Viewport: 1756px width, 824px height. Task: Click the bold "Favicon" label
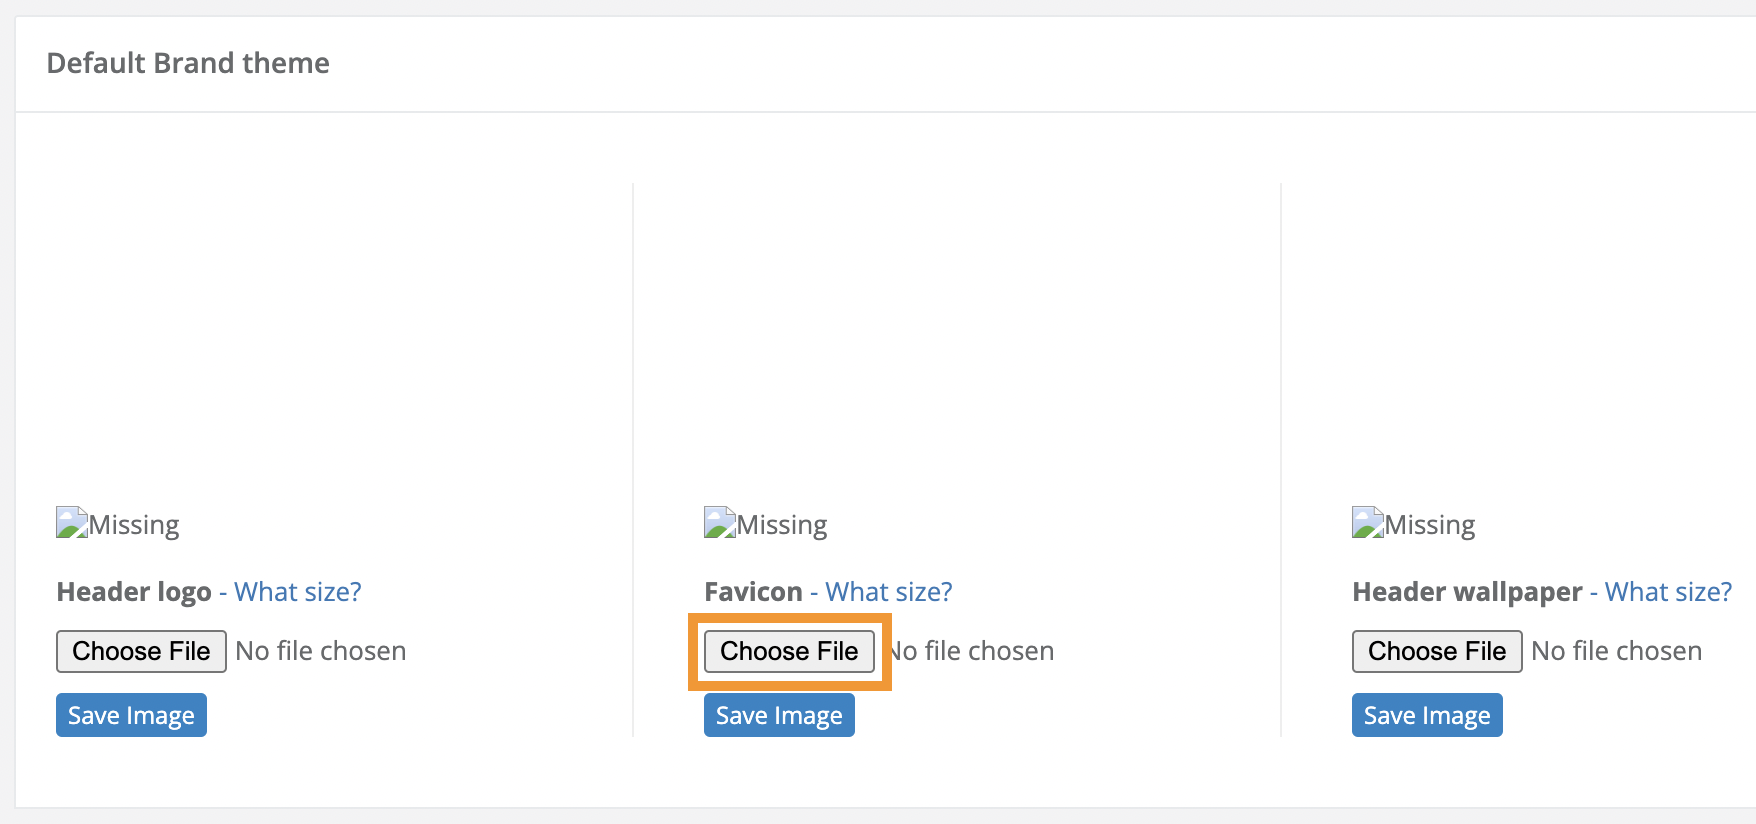pyautogui.click(x=753, y=592)
